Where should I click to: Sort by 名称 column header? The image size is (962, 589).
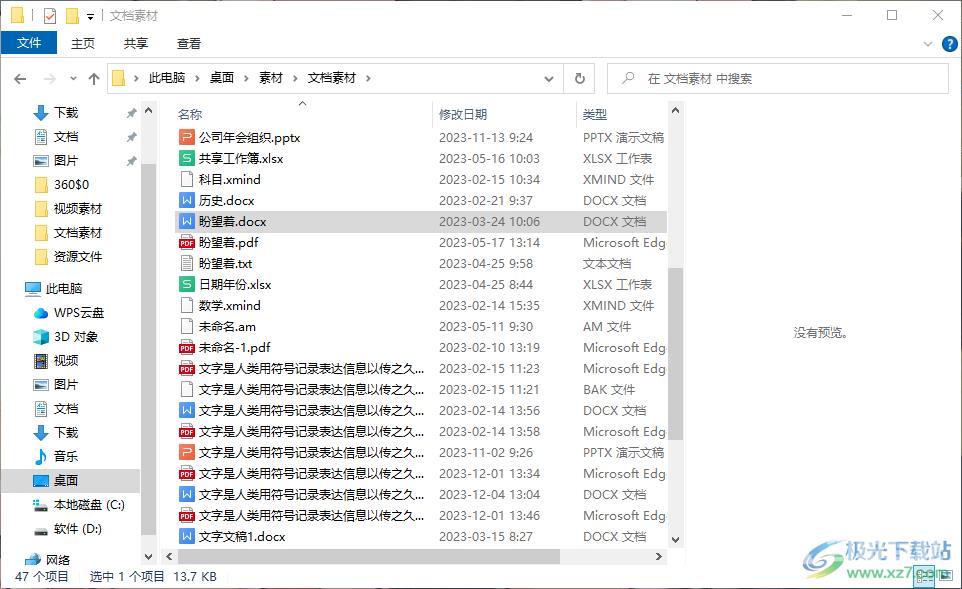tap(190, 114)
